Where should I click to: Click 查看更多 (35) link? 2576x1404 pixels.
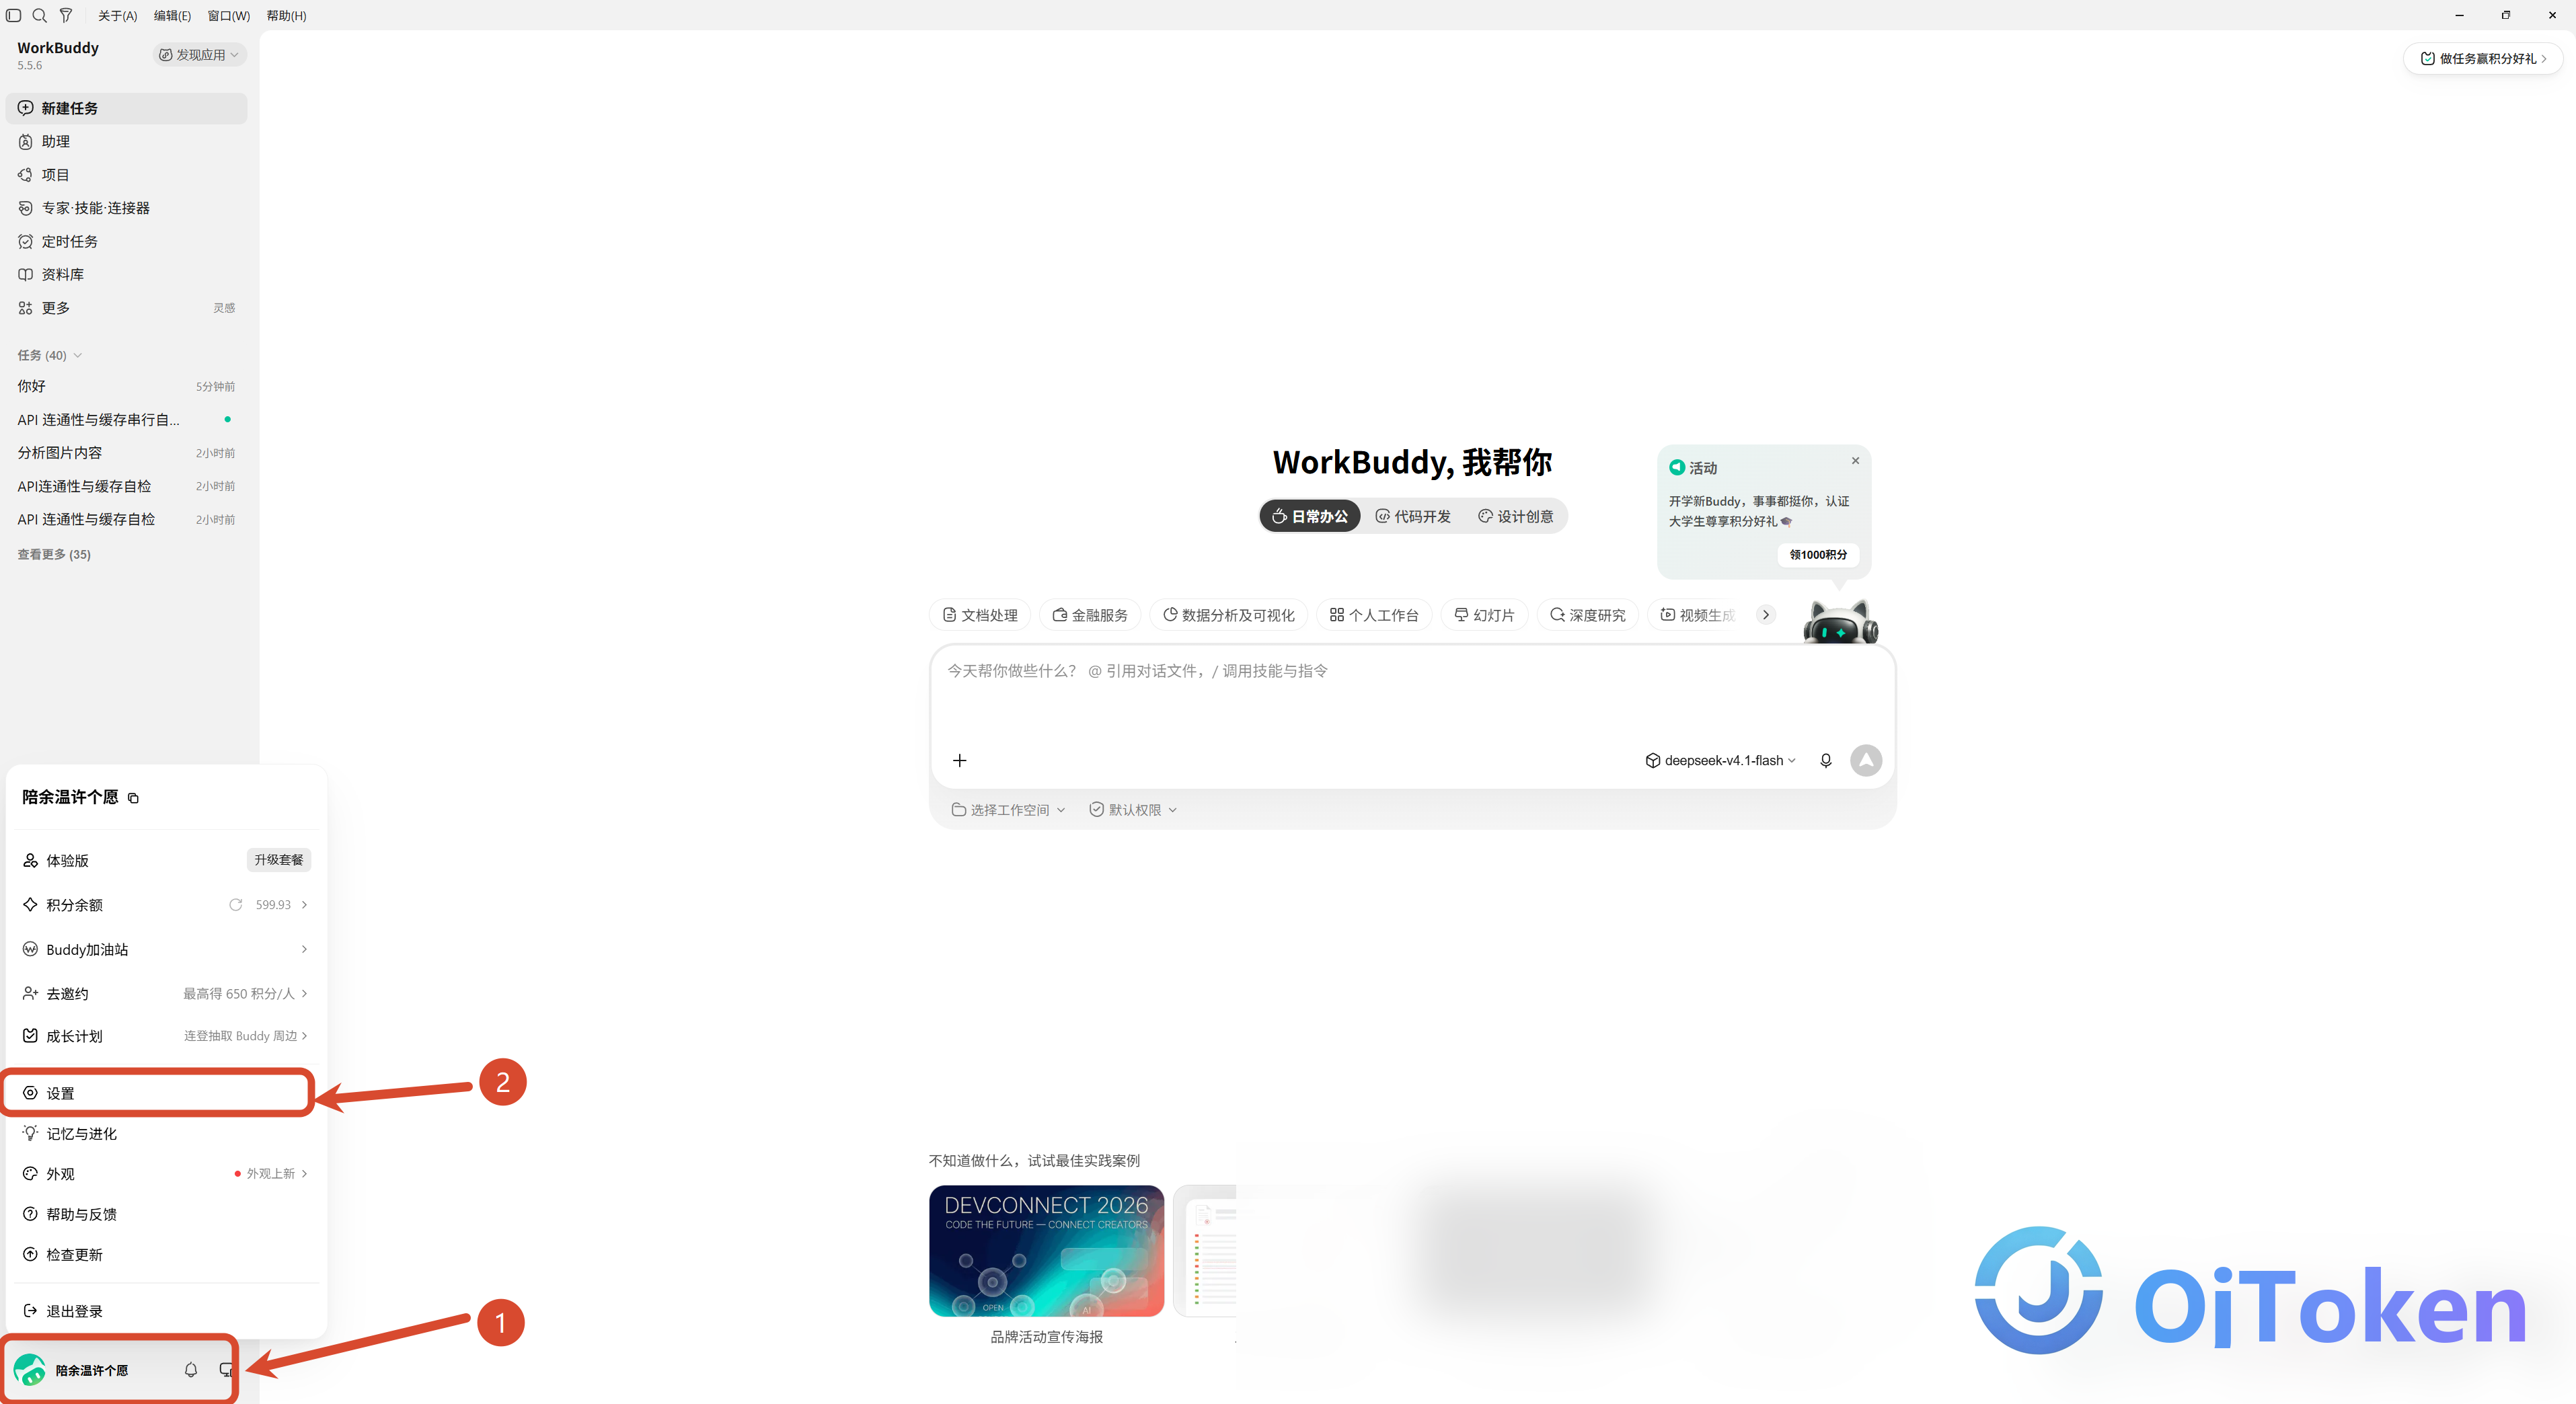click(x=54, y=554)
